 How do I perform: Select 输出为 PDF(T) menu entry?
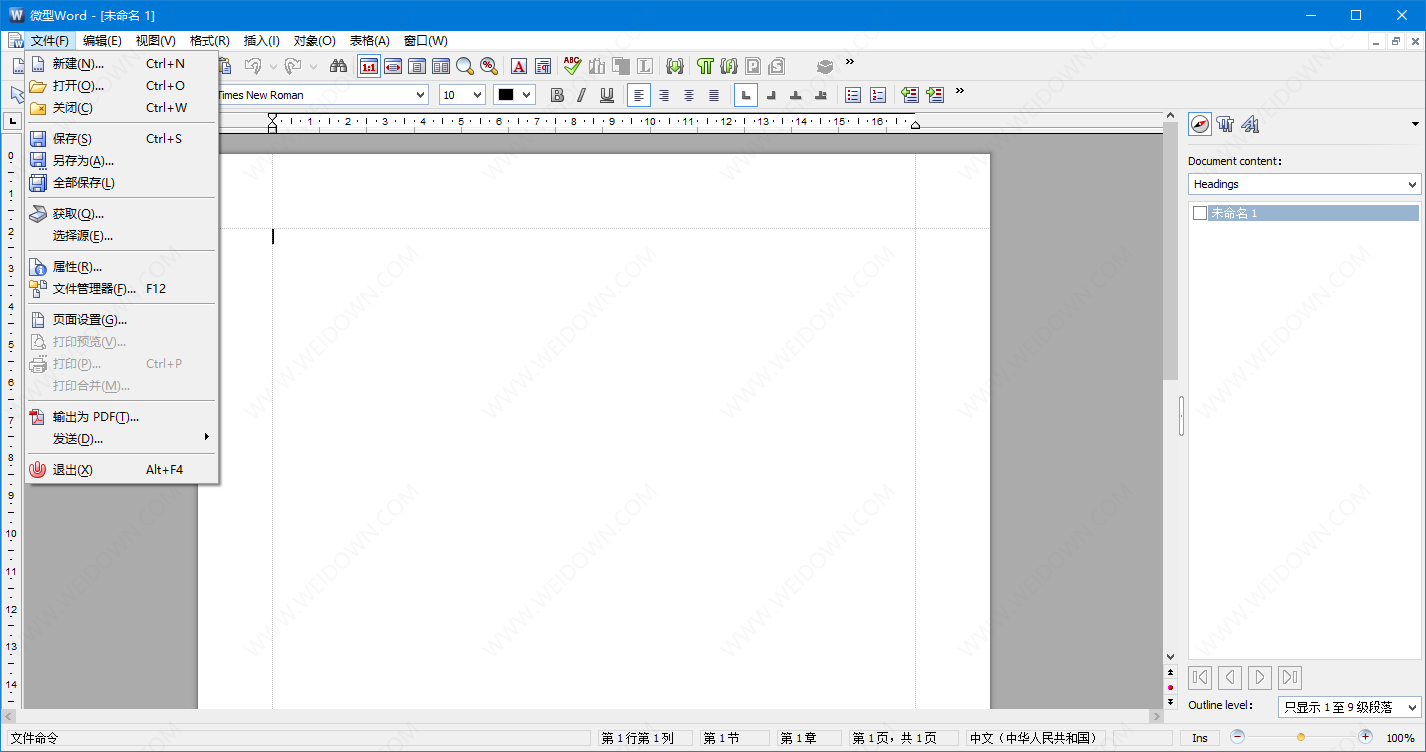click(x=121, y=416)
